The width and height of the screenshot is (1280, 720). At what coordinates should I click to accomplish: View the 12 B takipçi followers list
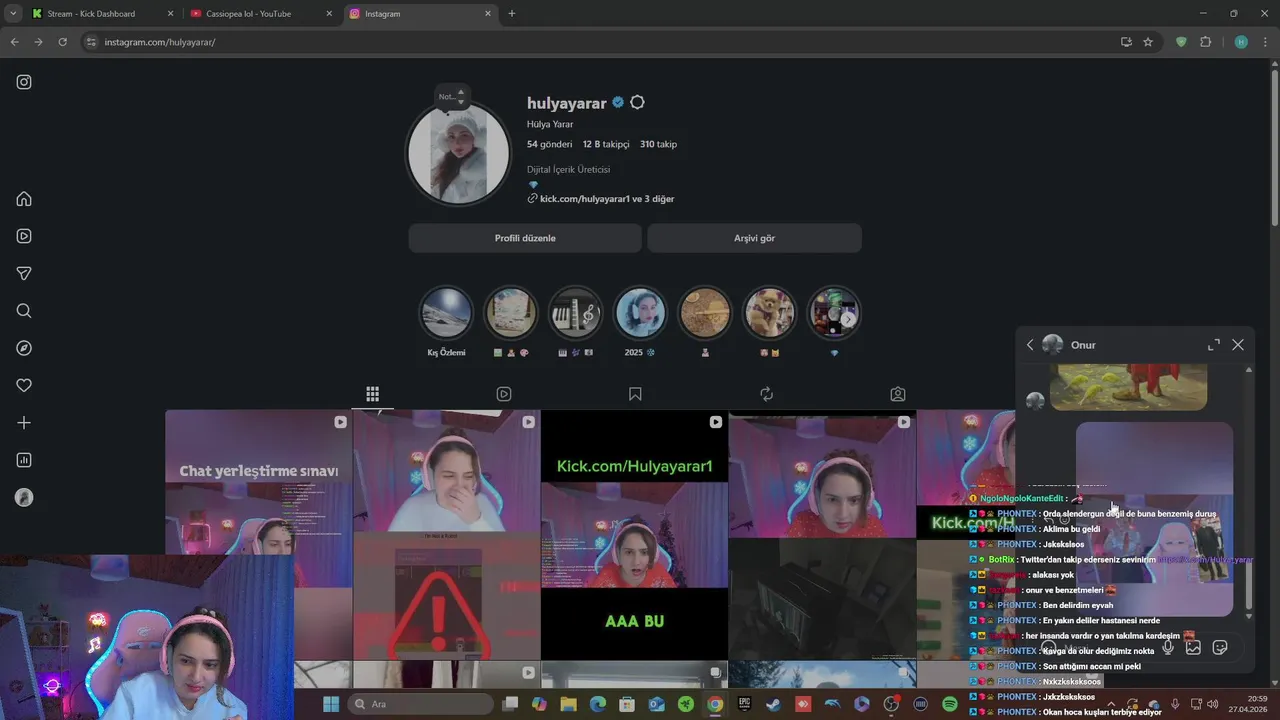606,144
